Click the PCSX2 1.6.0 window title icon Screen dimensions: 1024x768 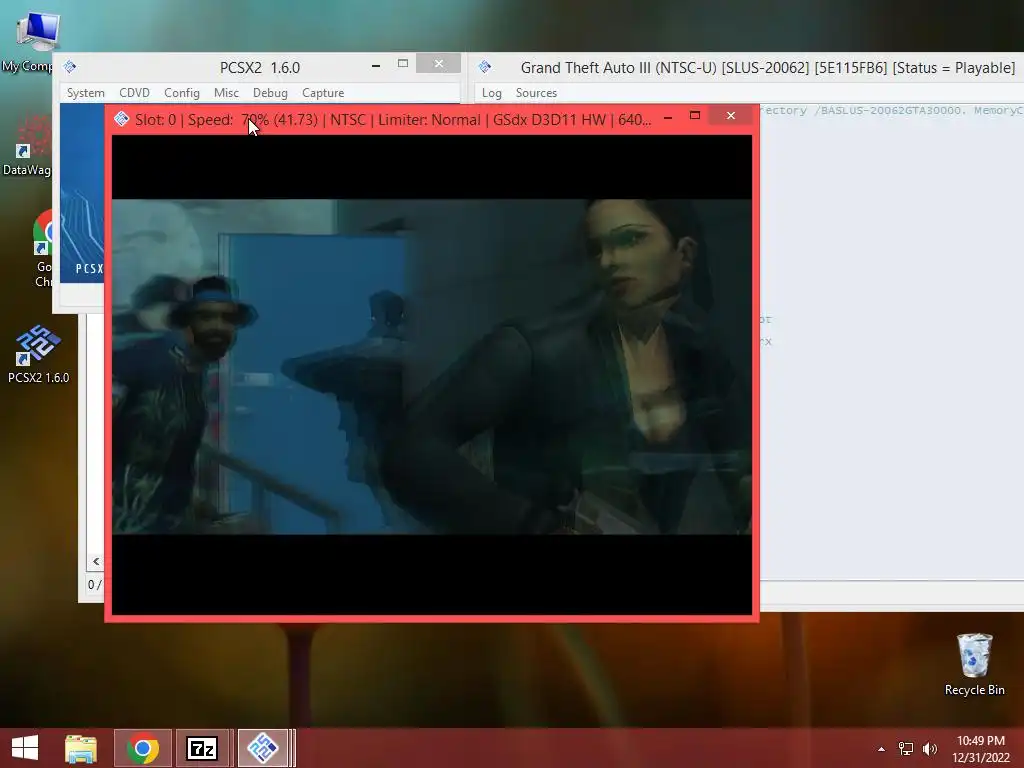point(70,67)
